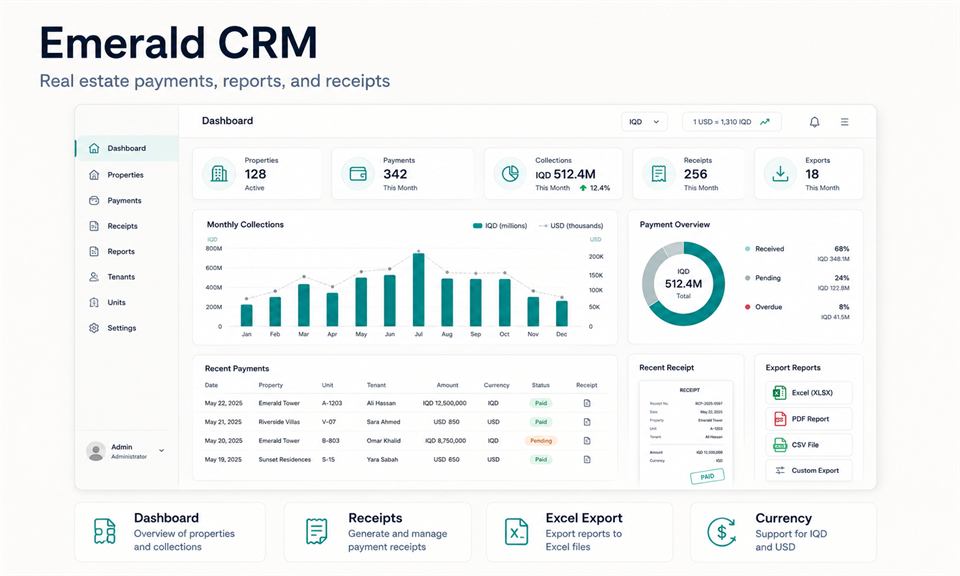Click the Excel (XLSX) file icon
This screenshot has height=576, width=960.
[779, 393]
